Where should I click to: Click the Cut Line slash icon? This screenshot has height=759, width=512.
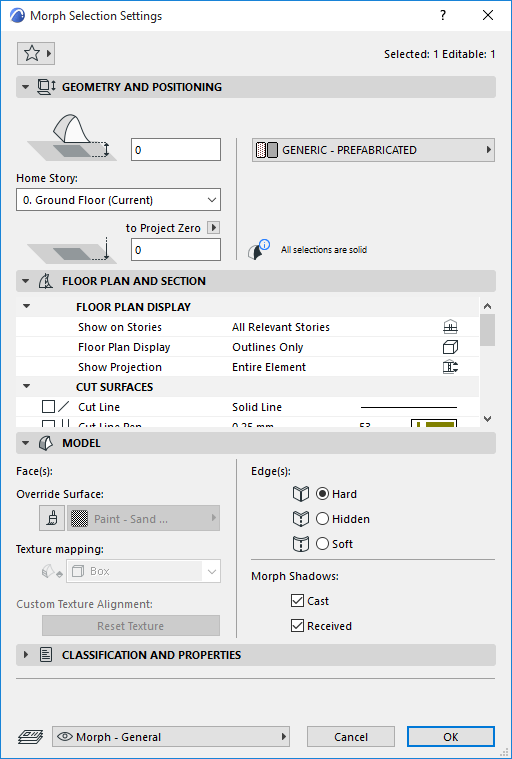tap(64, 407)
